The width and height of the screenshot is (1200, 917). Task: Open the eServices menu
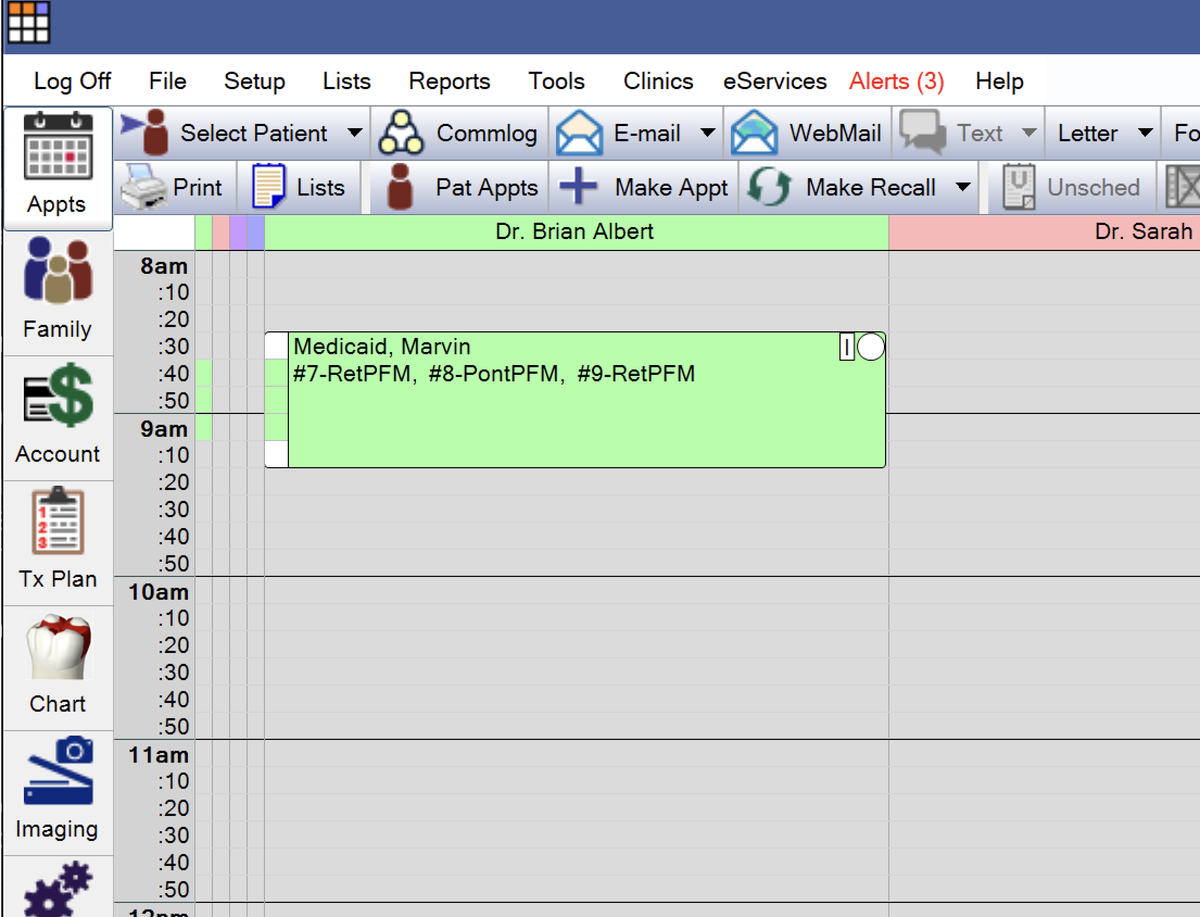(x=775, y=81)
